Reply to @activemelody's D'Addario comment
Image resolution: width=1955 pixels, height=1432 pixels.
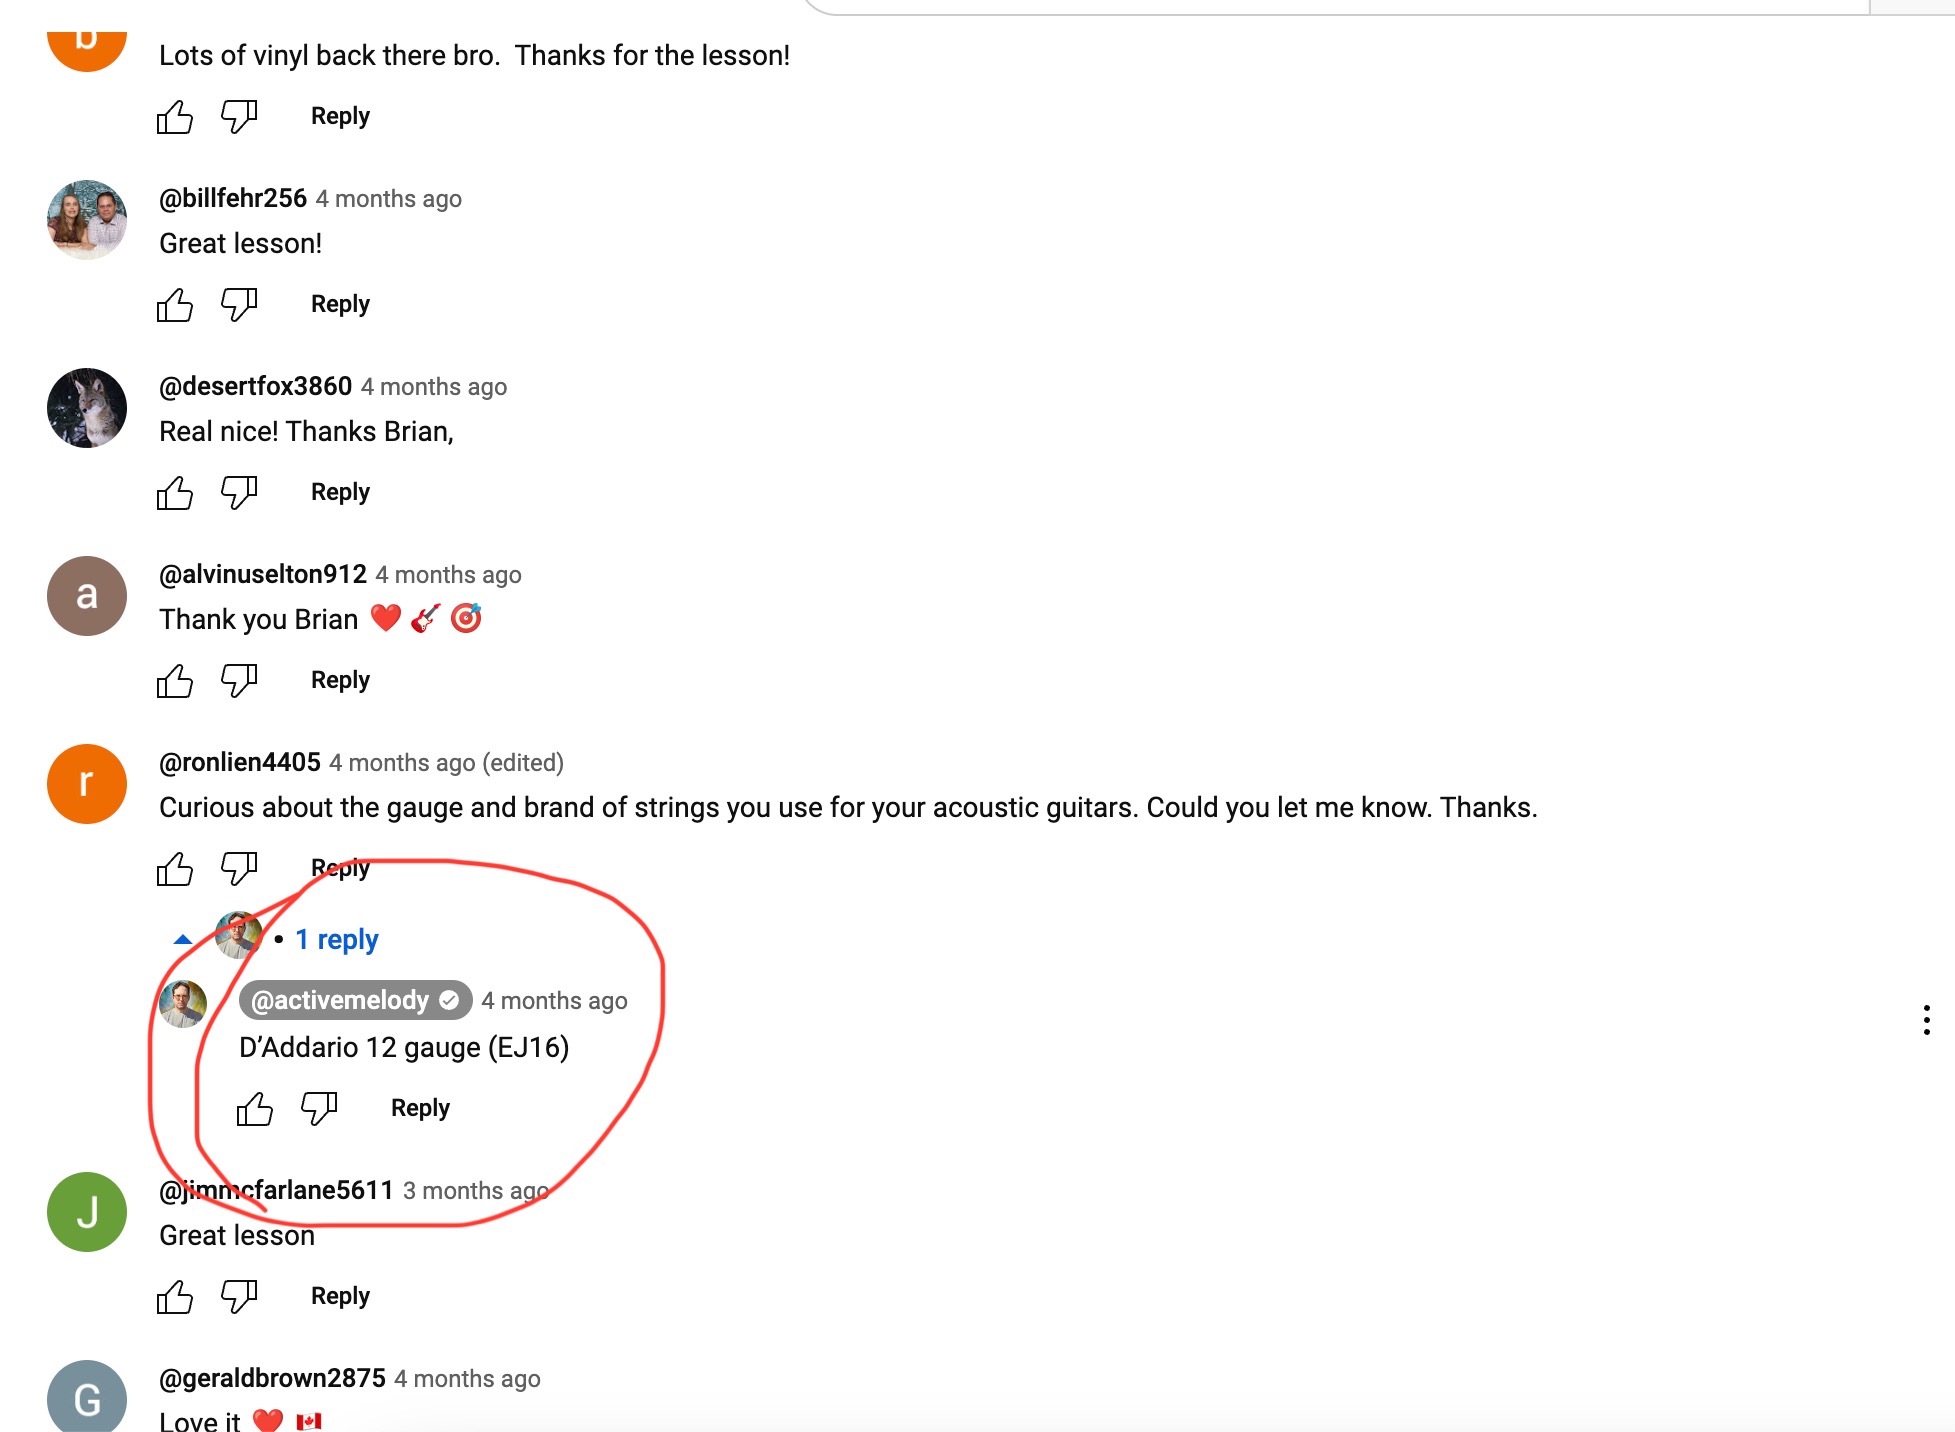[x=420, y=1108]
